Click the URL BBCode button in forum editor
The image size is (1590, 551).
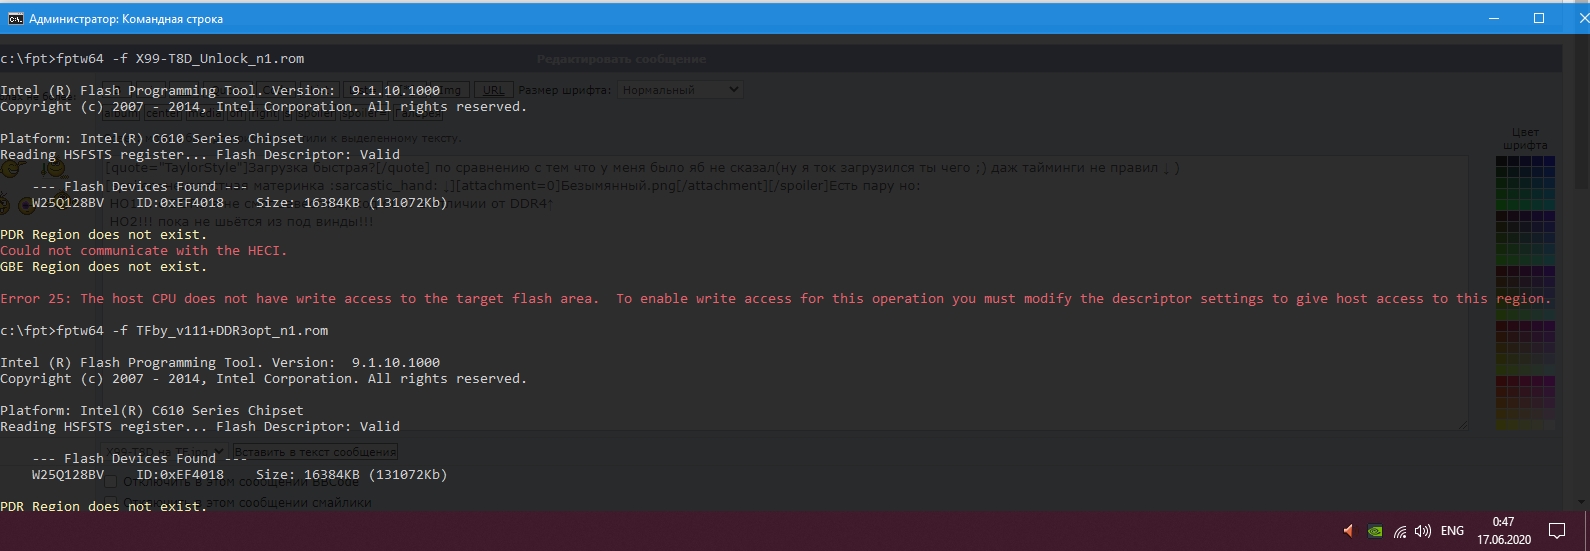pyautogui.click(x=493, y=90)
